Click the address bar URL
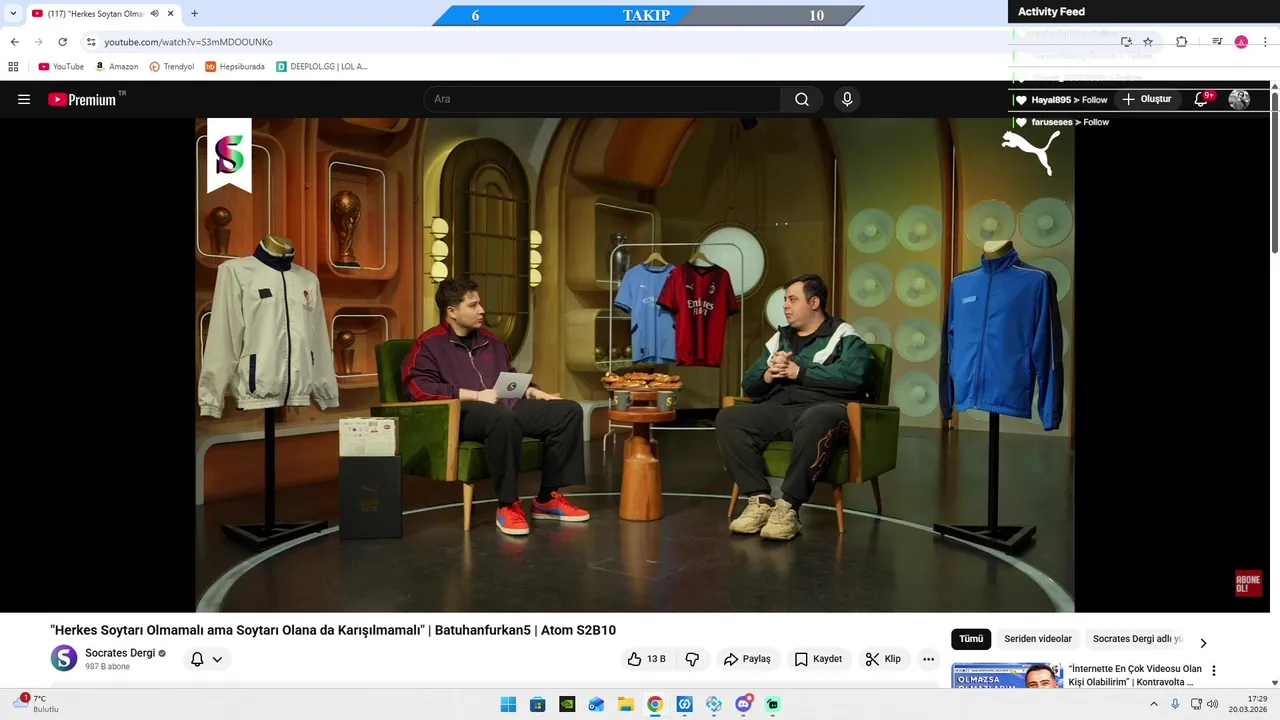This screenshot has width=1280, height=720. pos(188,42)
